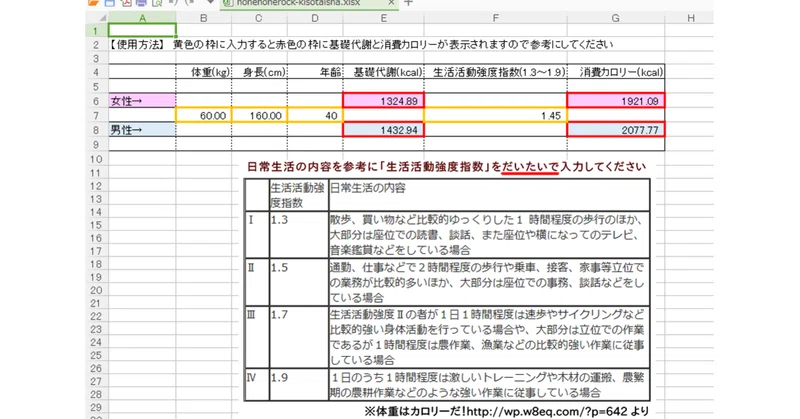Click the index value 1.7

pyautogui.click(x=280, y=315)
